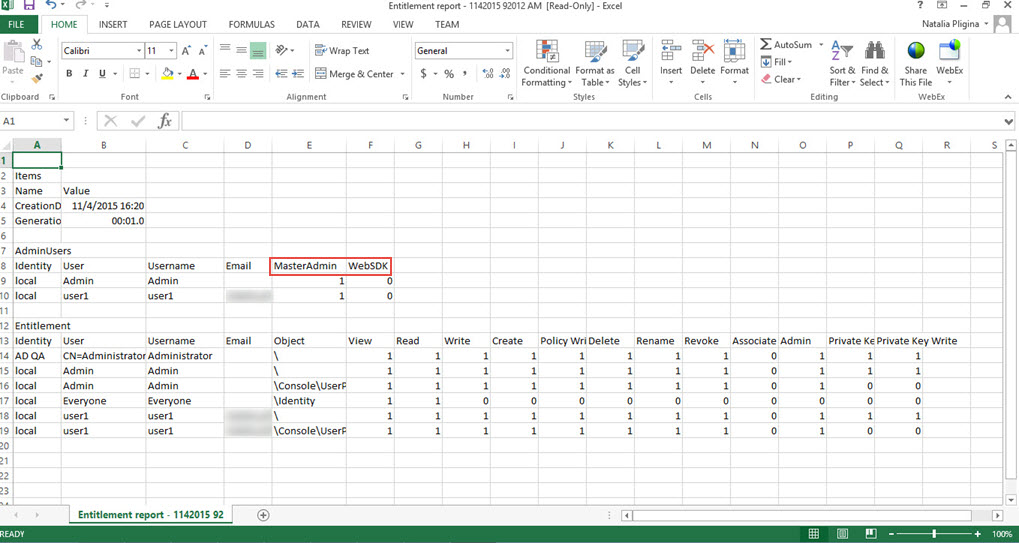Viewport: 1019px width, 543px height.
Task: Click the Cut scissors icon
Action: click(37, 45)
